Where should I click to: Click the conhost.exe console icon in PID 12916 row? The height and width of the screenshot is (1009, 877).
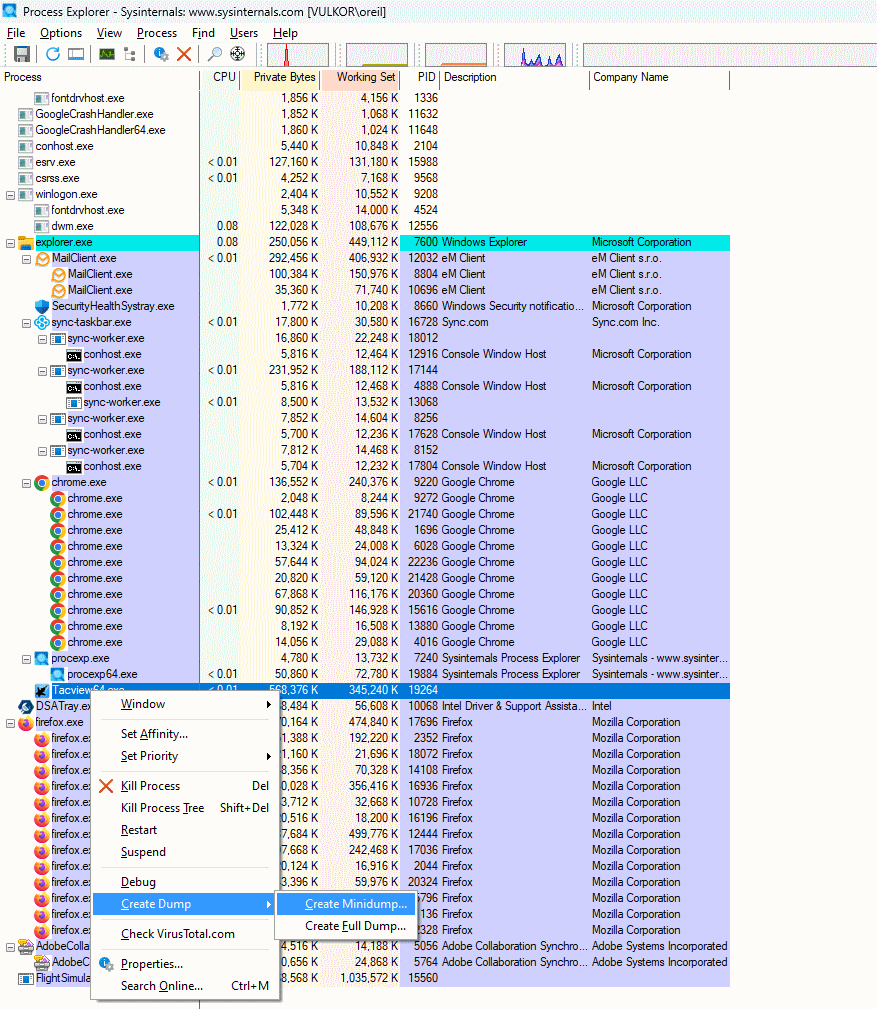(x=74, y=355)
